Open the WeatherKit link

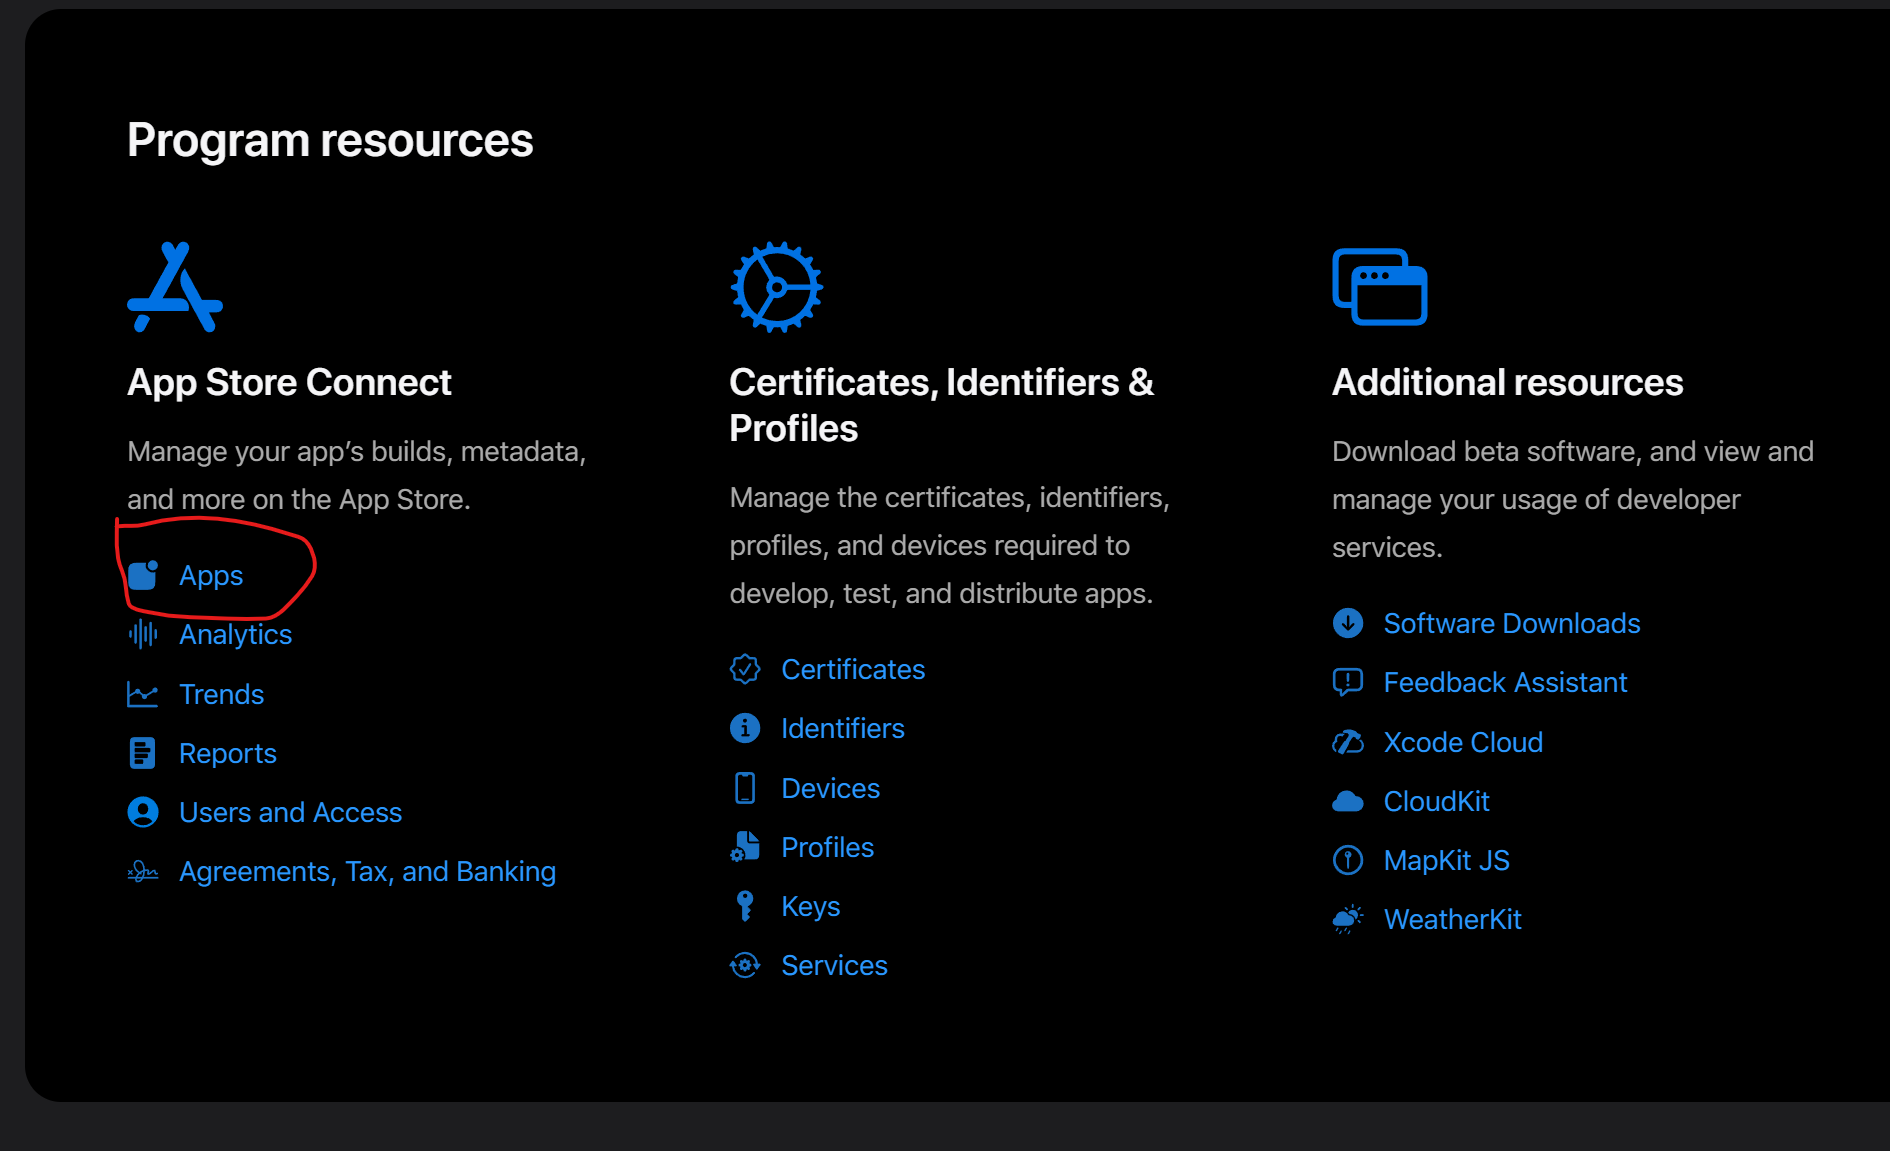coord(1453,919)
